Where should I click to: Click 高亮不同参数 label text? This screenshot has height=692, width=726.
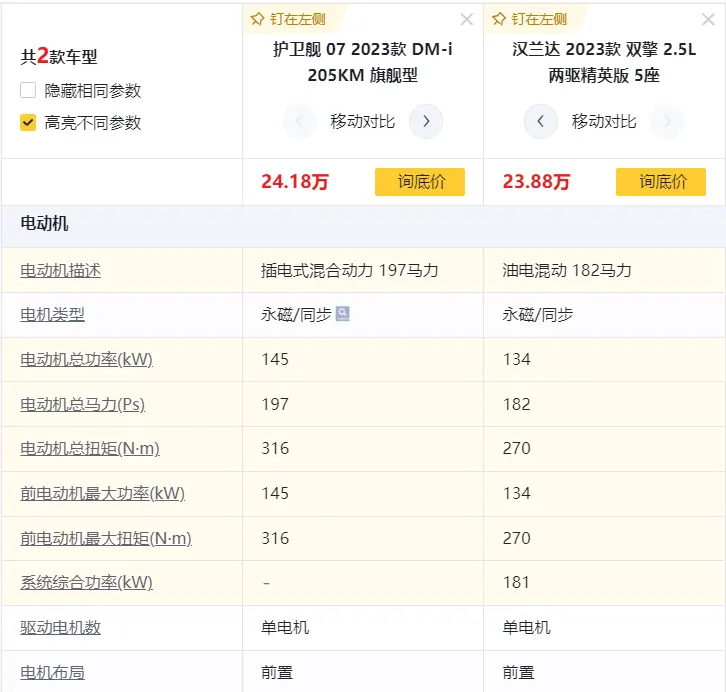pyautogui.click(x=93, y=123)
